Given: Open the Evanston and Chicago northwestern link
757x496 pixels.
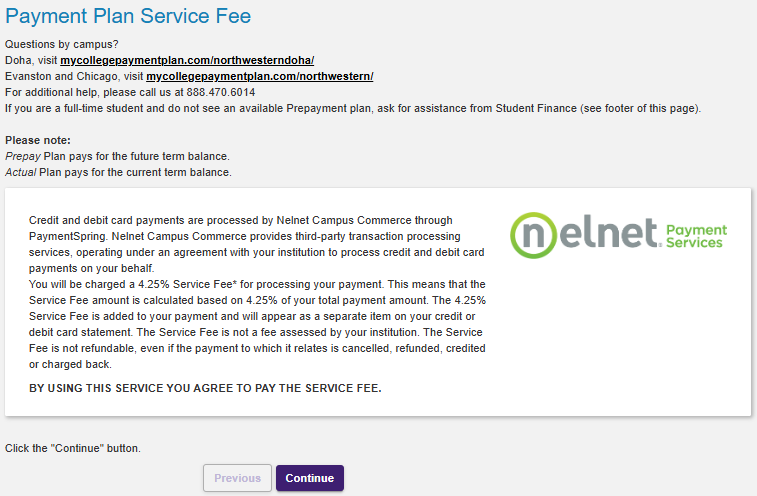Looking at the screenshot, I should coord(260,76).
